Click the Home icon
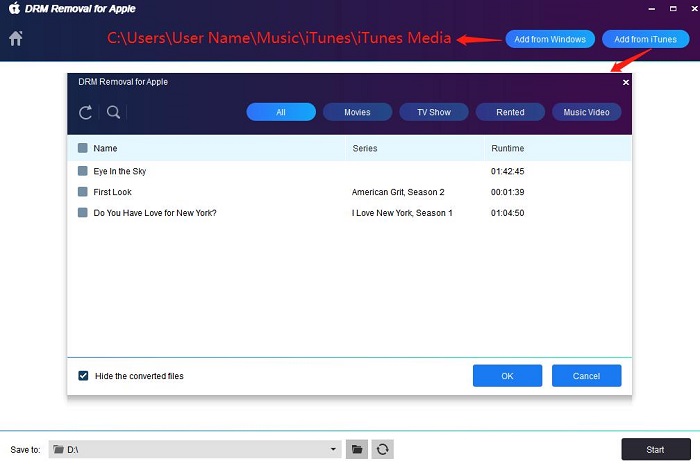700x468 pixels. click(x=15, y=39)
